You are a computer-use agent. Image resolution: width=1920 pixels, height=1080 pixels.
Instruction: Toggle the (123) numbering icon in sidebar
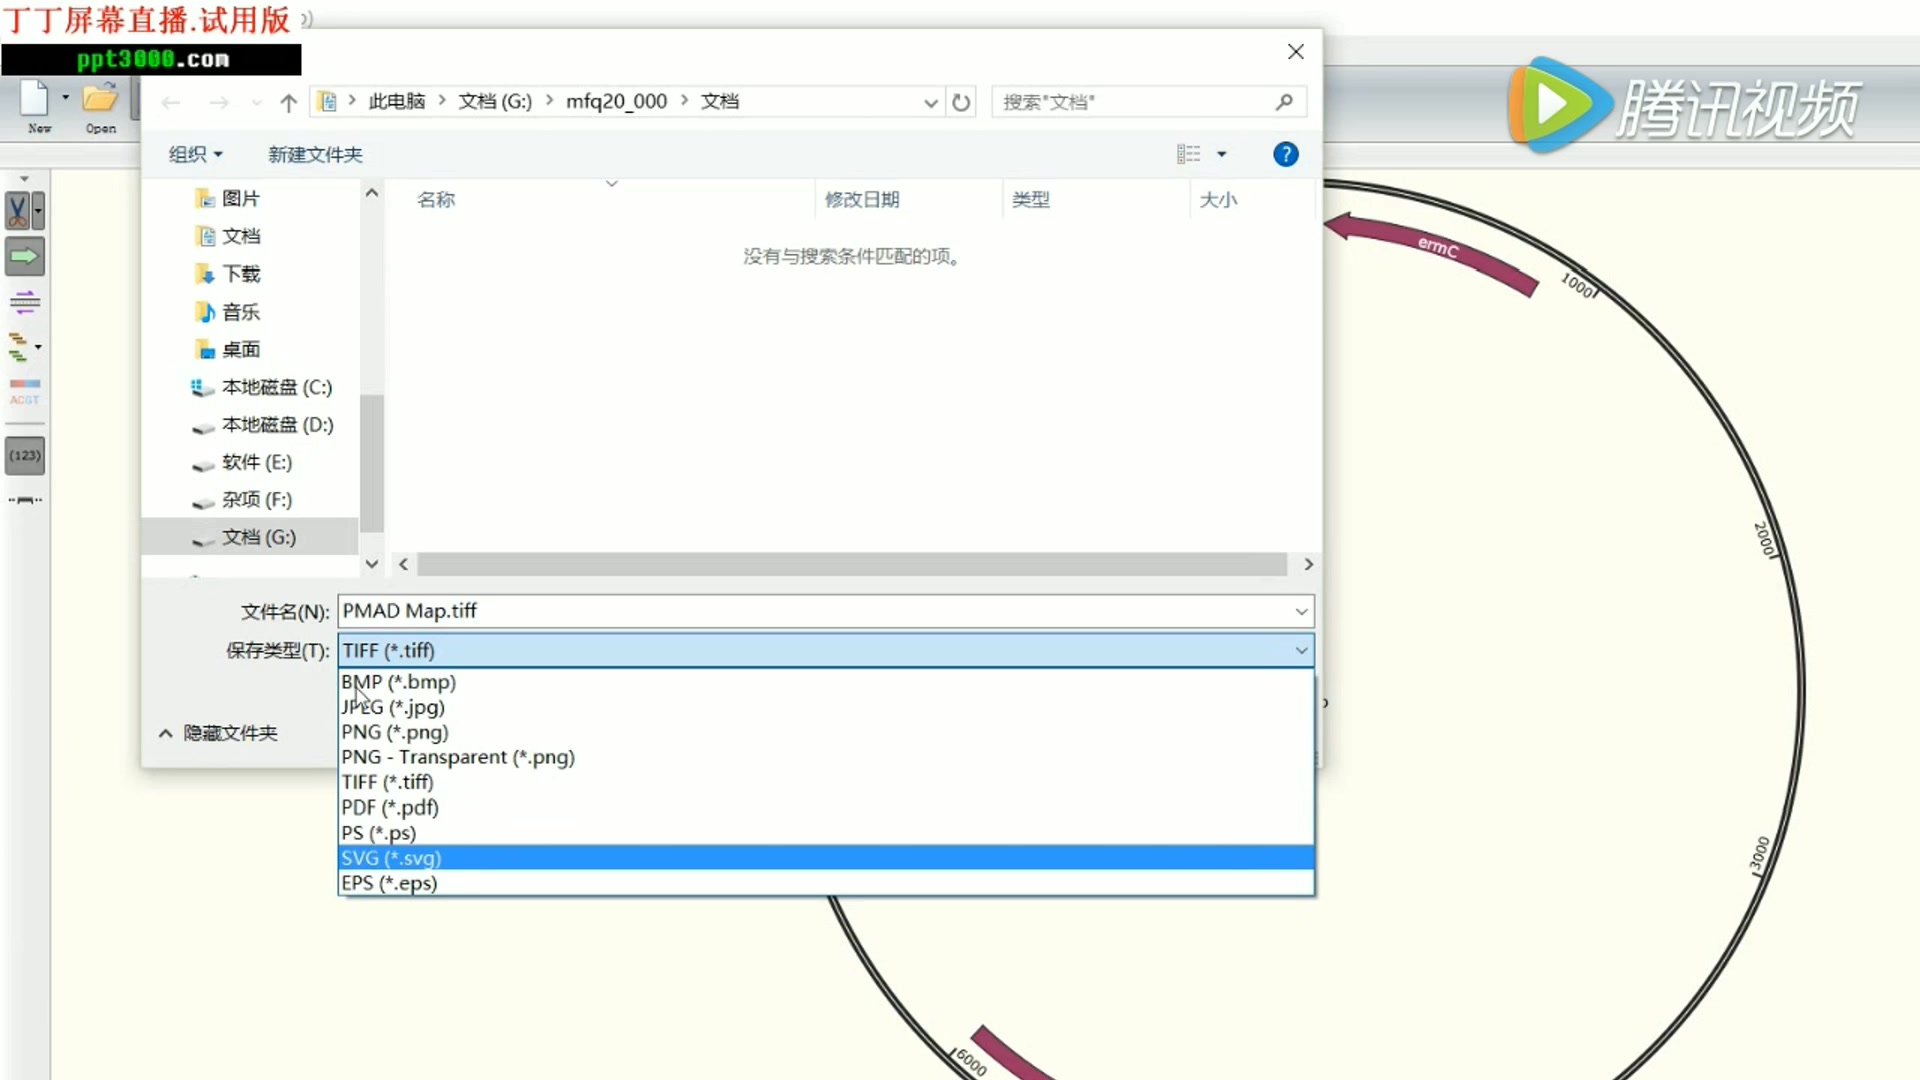pyautogui.click(x=25, y=456)
